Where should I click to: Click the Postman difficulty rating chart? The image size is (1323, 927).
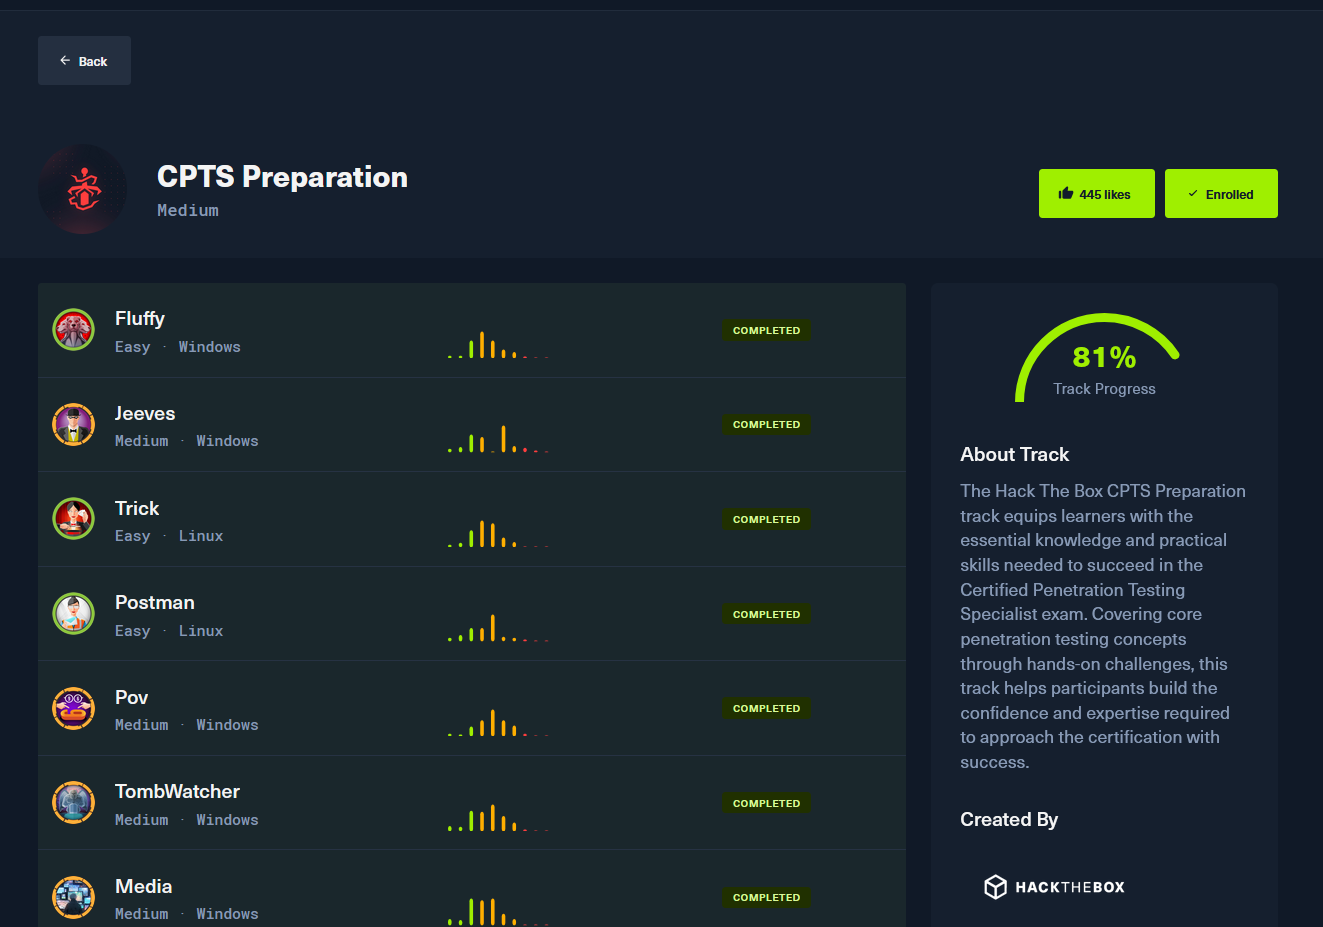(498, 628)
